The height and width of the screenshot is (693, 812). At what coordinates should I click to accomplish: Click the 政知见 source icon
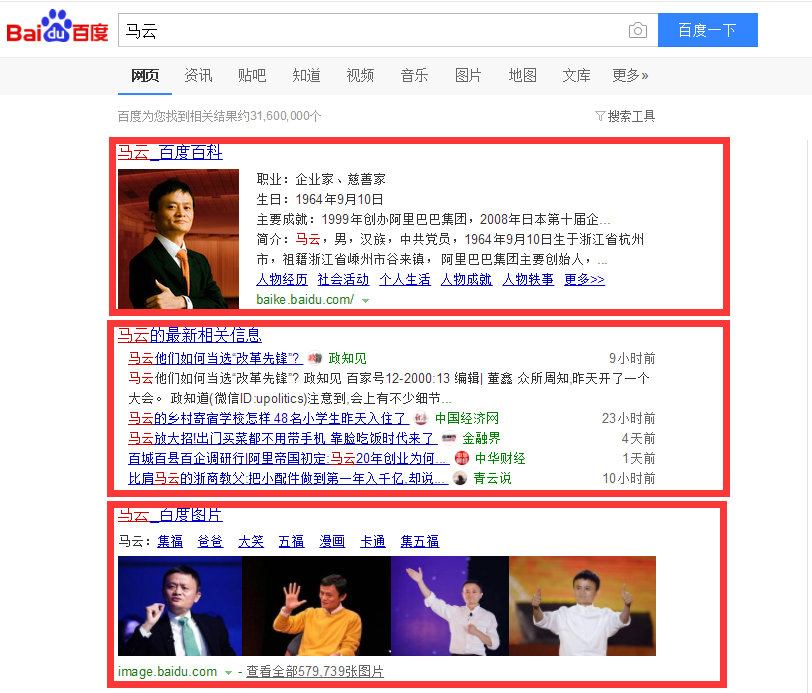315,358
